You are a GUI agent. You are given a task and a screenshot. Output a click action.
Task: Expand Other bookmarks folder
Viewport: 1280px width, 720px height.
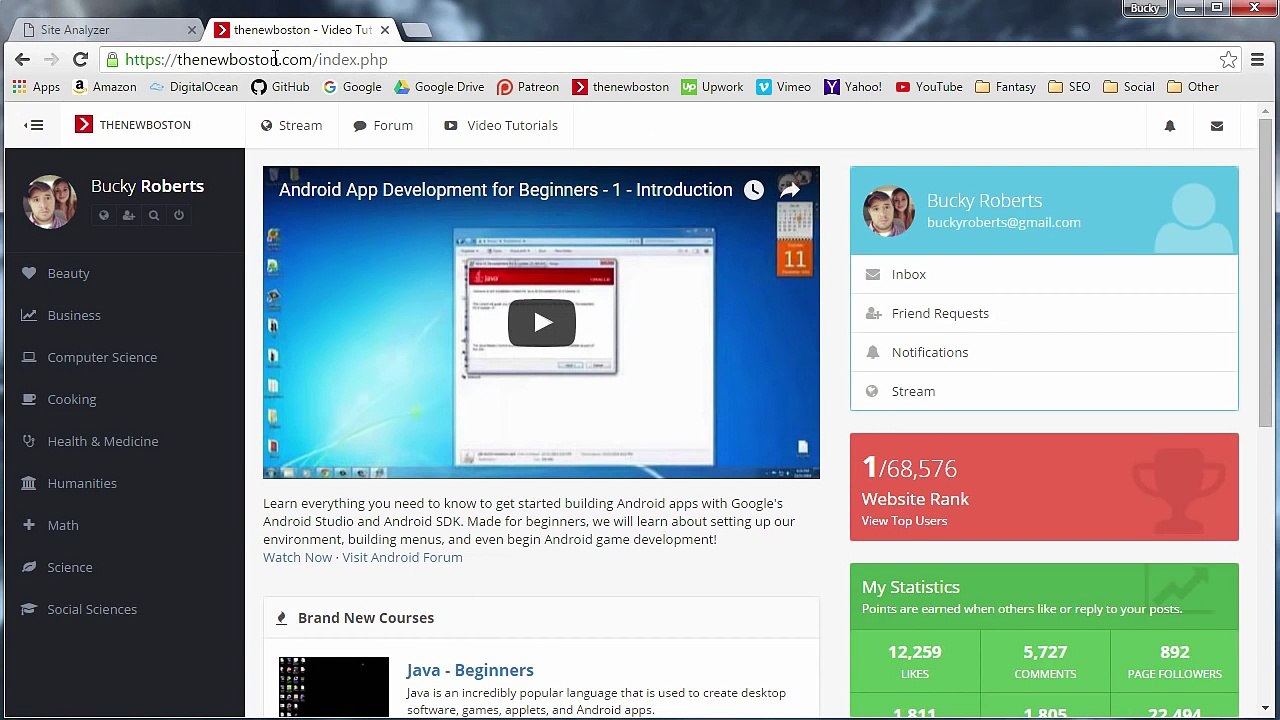point(1193,87)
